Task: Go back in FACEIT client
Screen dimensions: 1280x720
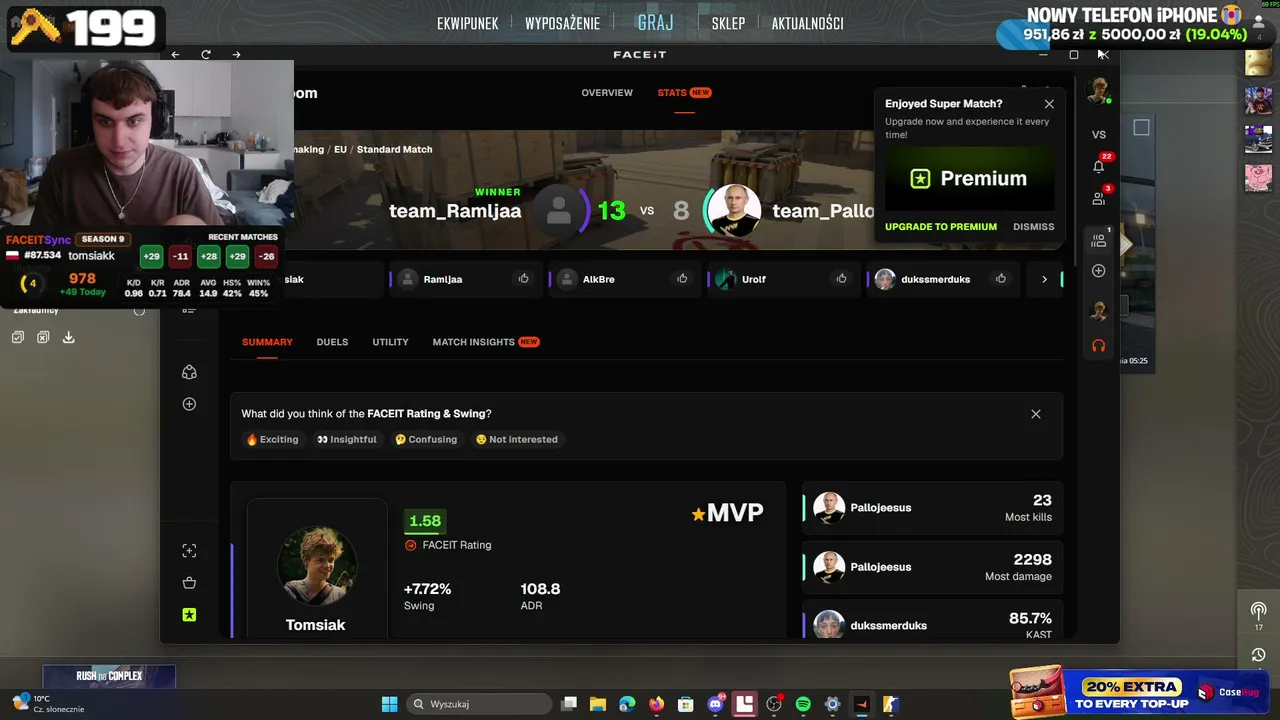Action: tap(175, 54)
